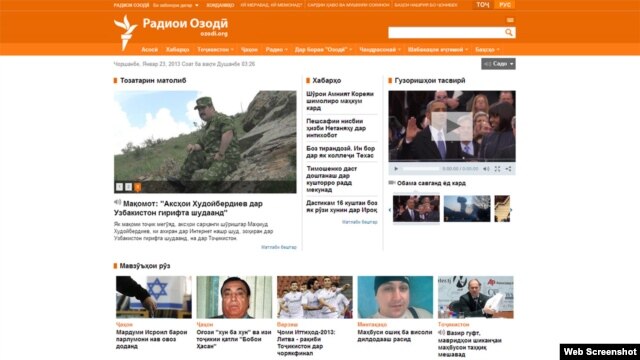Open Дастикам 16 куштаи Ироқ link

(342, 206)
